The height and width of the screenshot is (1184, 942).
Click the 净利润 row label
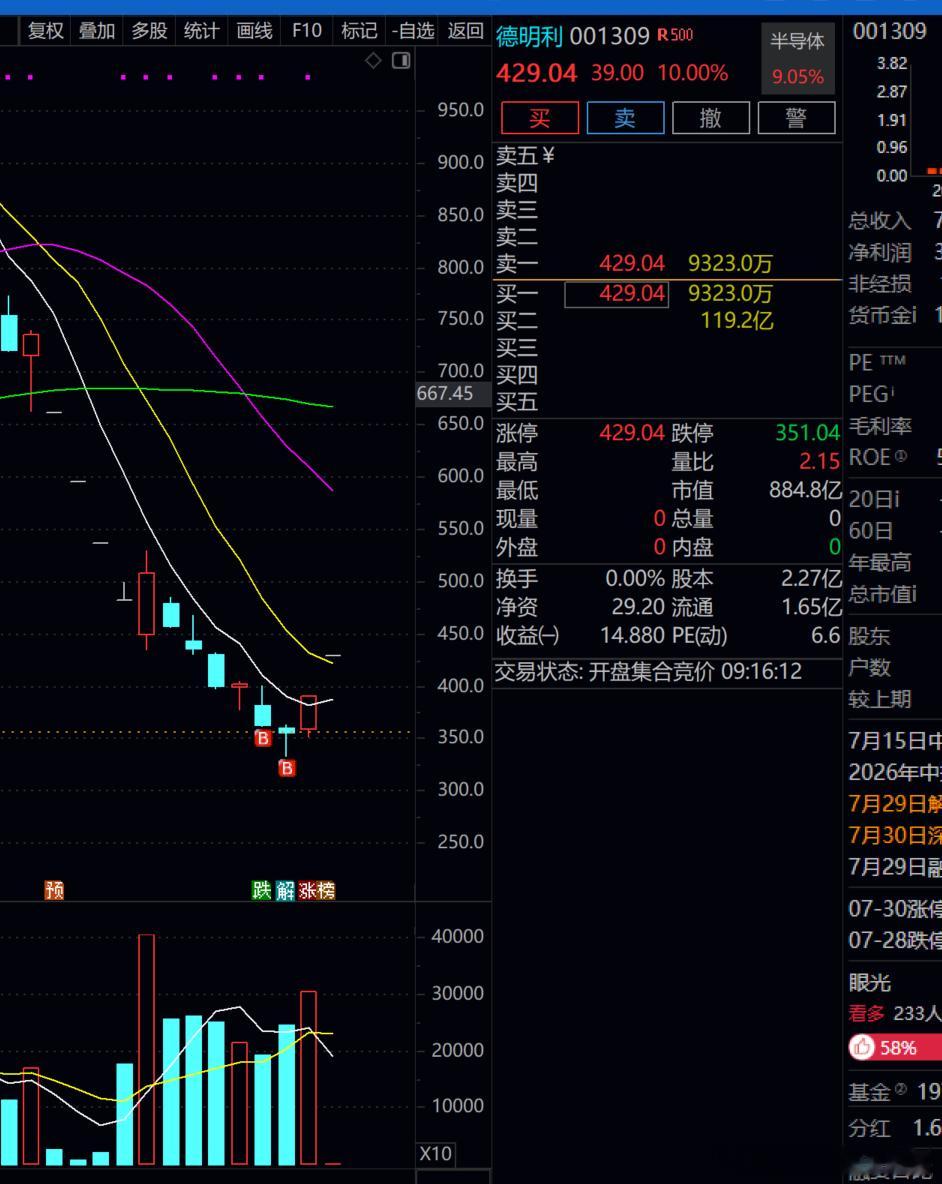point(880,252)
